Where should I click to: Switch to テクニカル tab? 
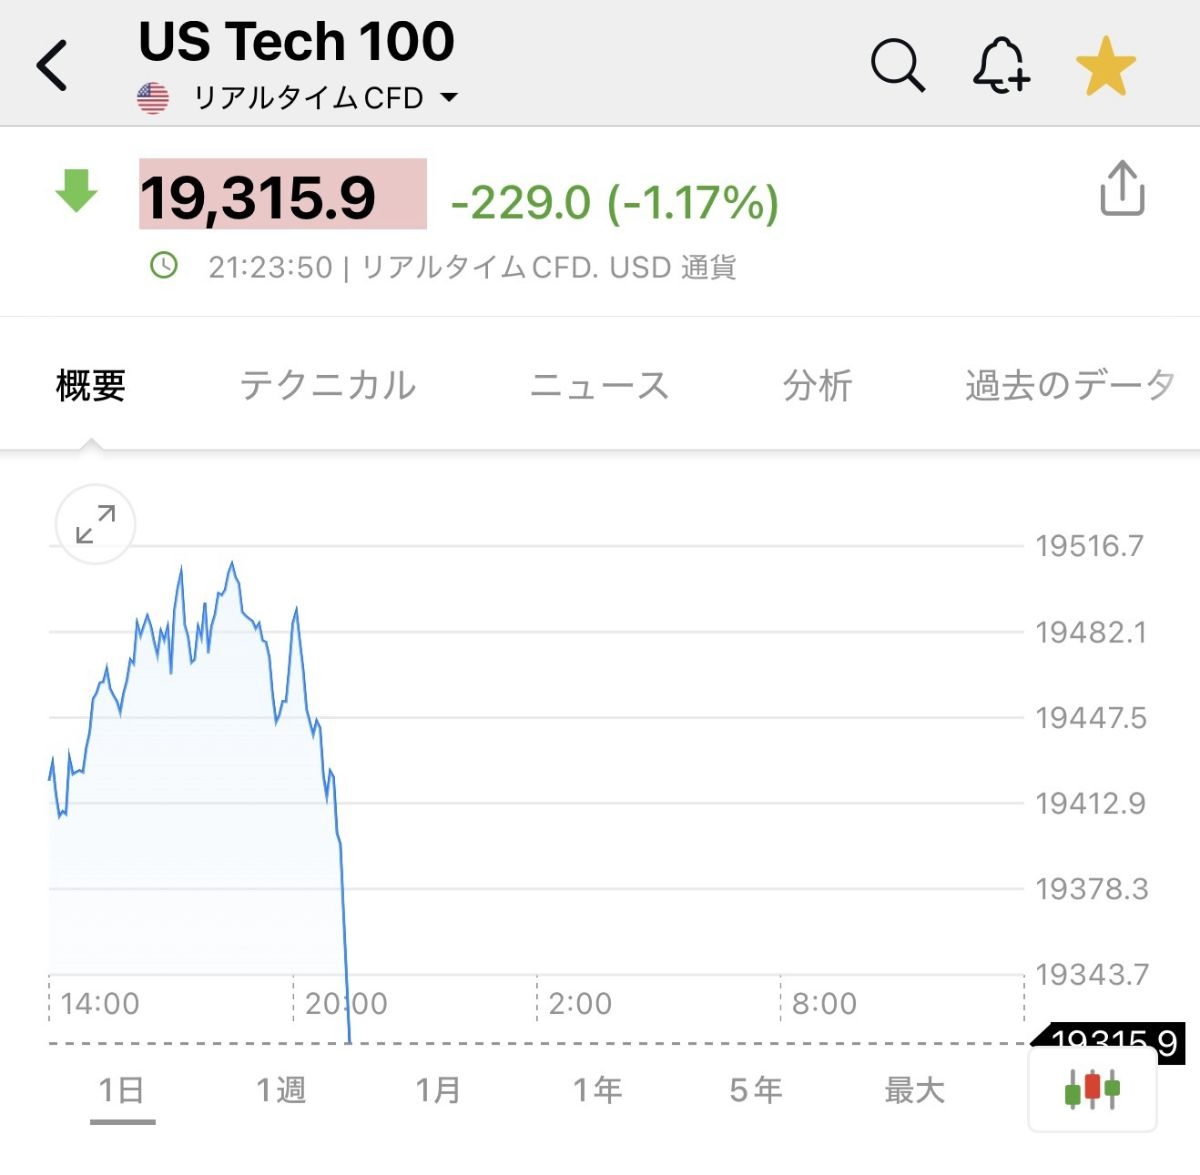coord(328,385)
